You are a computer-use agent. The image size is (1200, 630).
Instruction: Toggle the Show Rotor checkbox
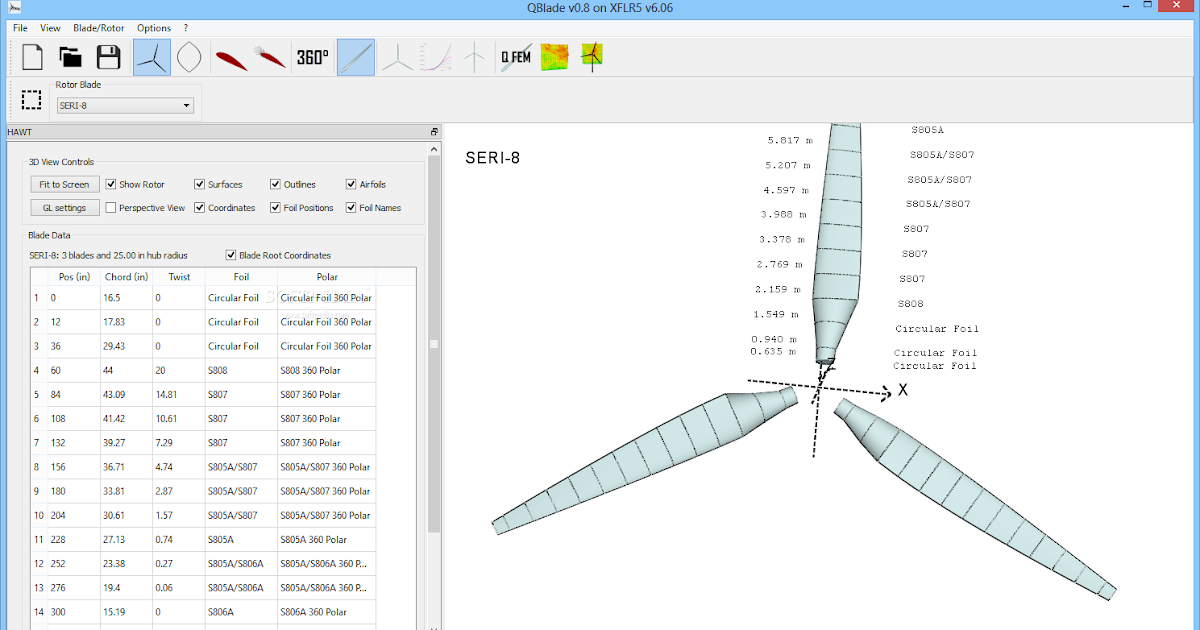(x=111, y=184)
